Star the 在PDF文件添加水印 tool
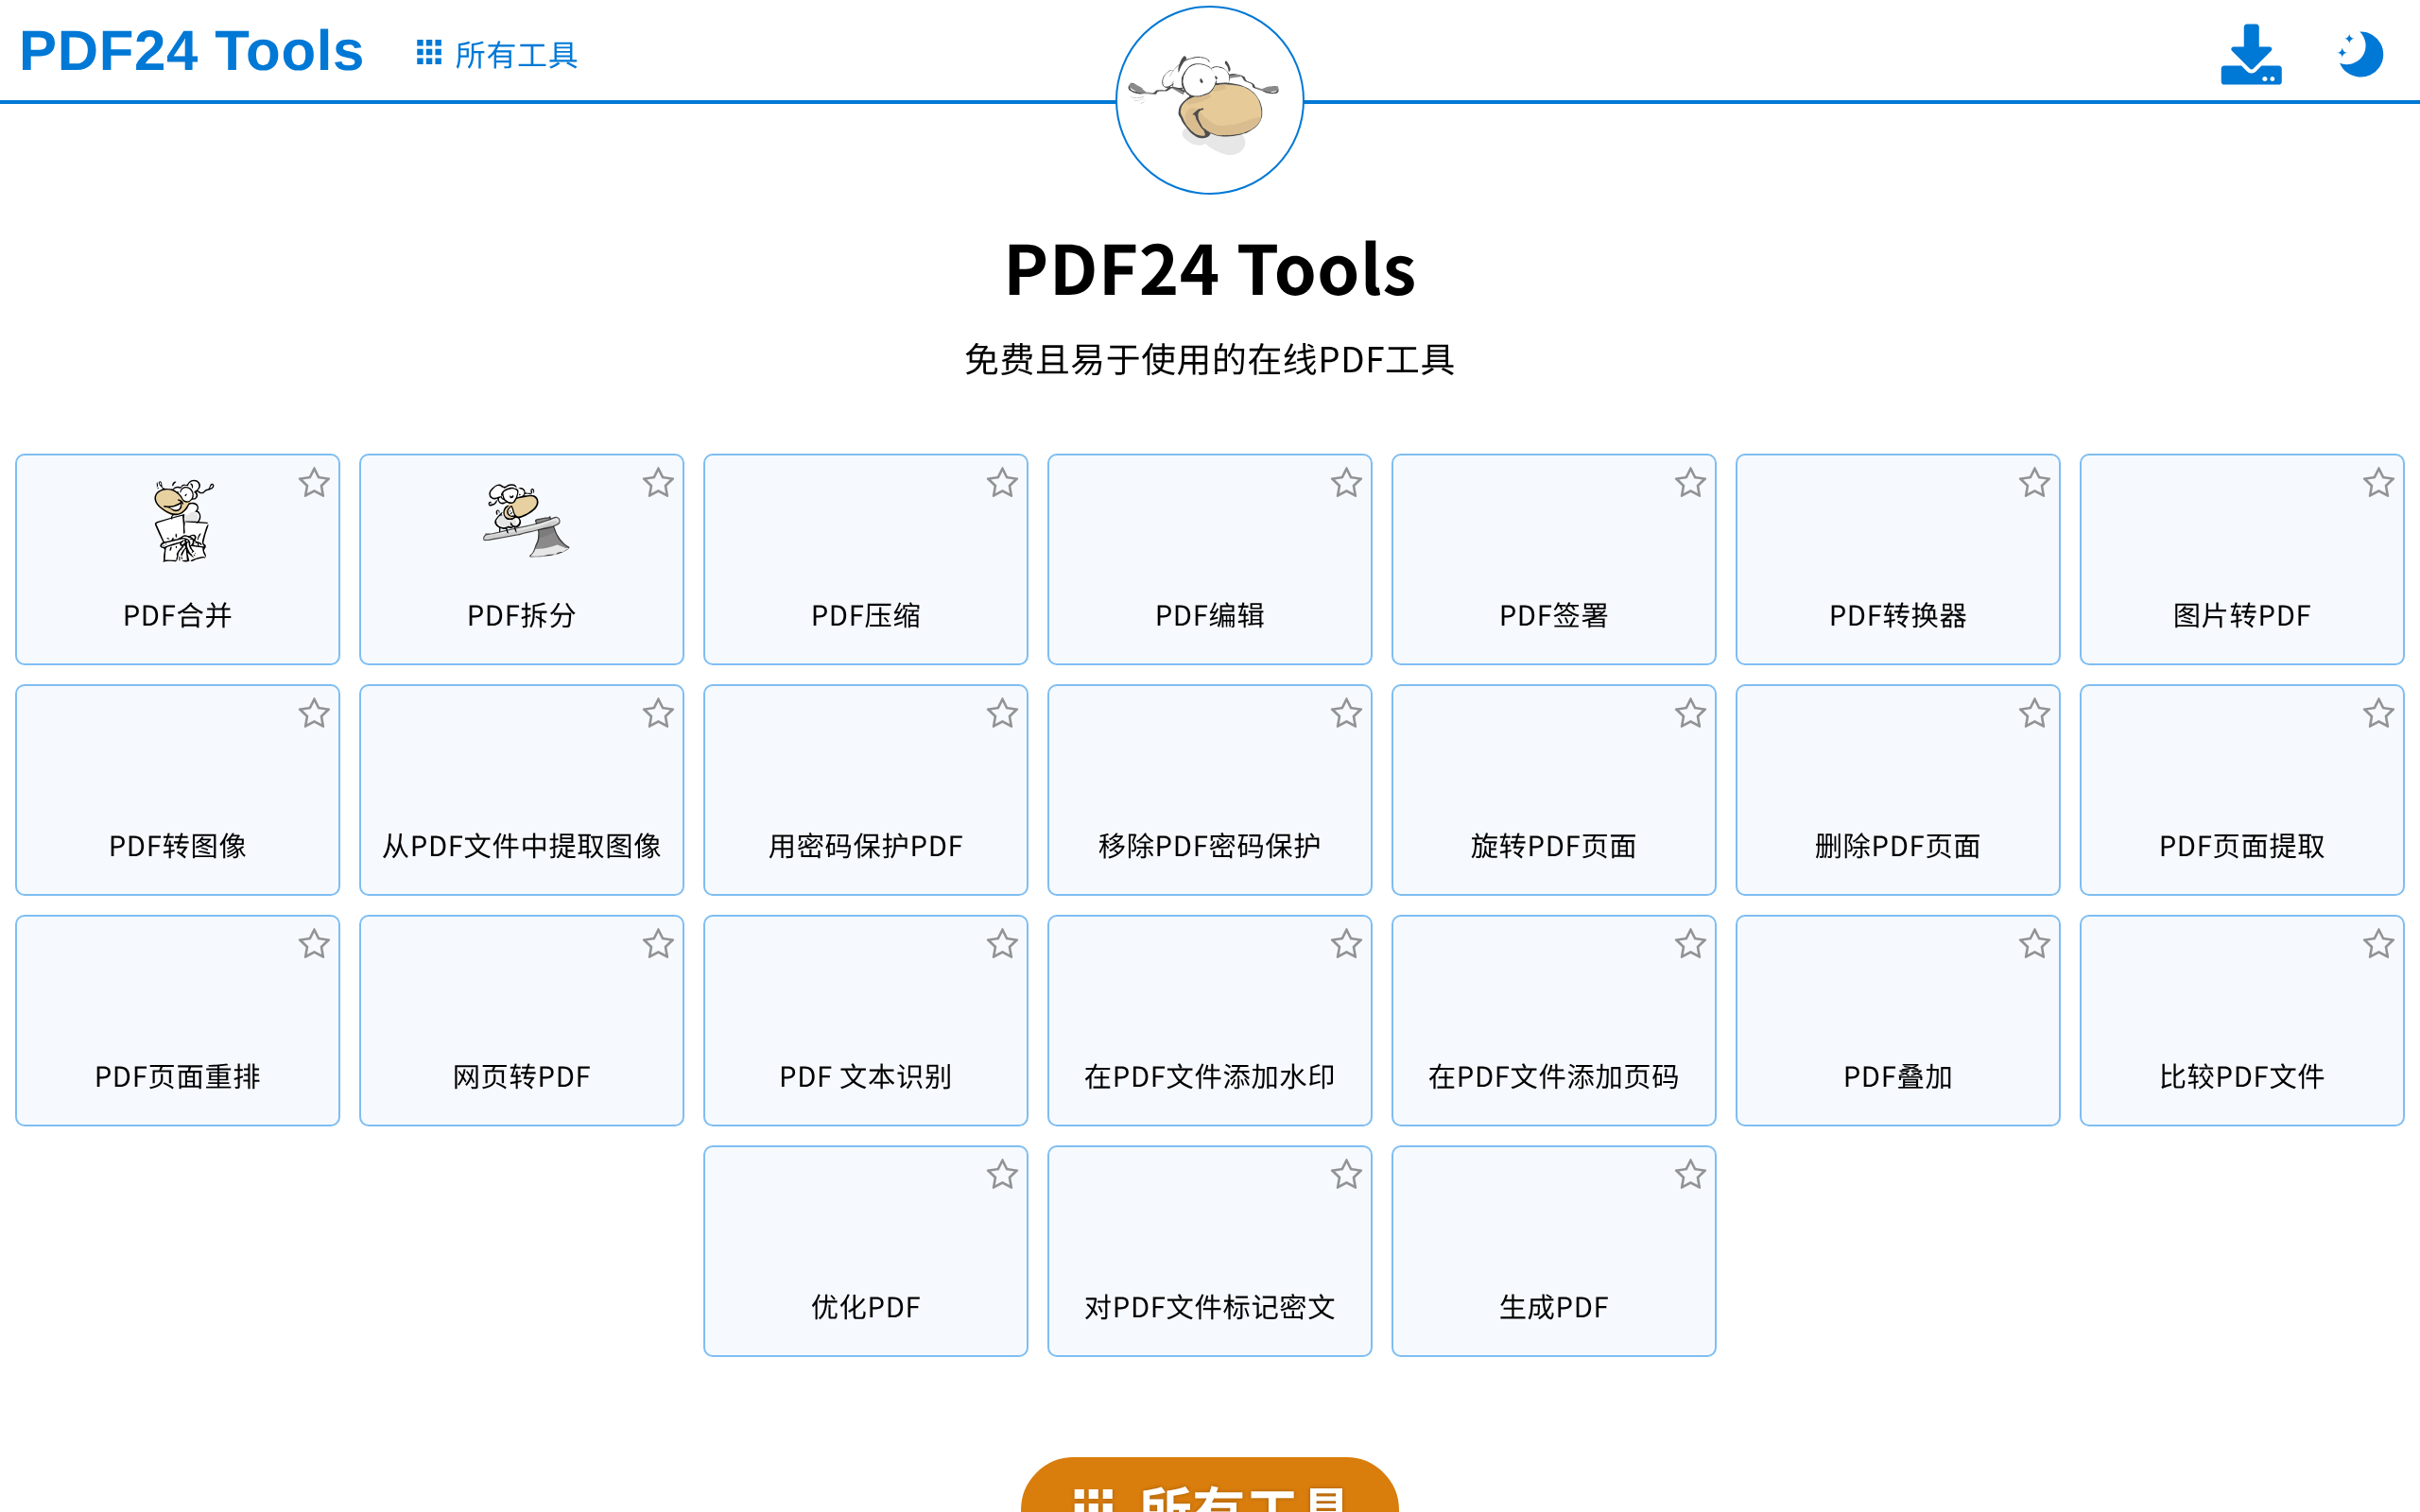 pos(1346,944)
